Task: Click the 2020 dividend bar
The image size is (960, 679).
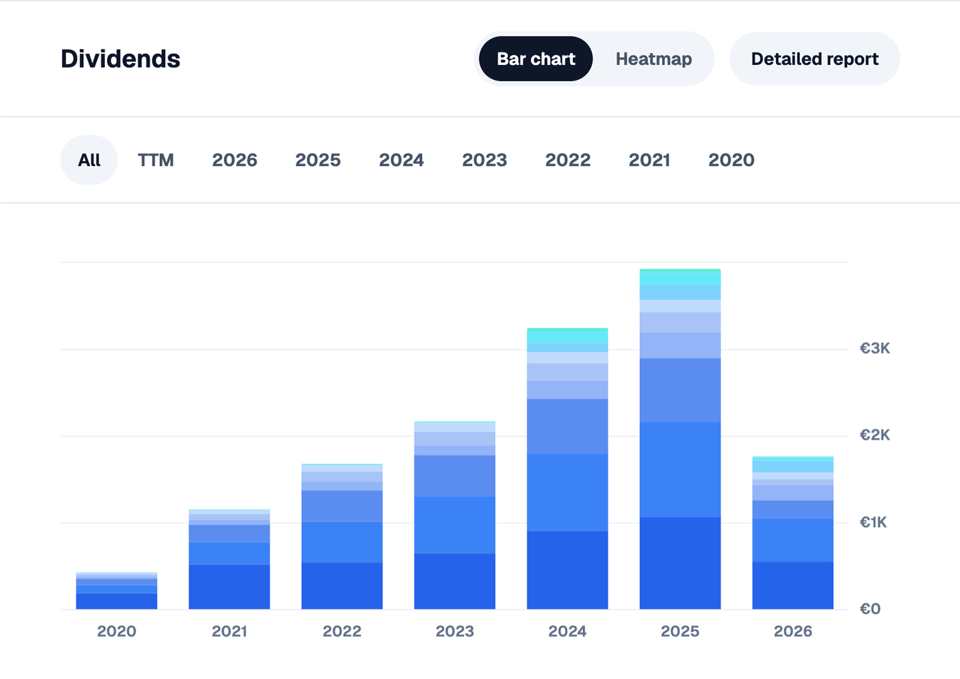Action: pyautogui.click(x=116, y=591)
